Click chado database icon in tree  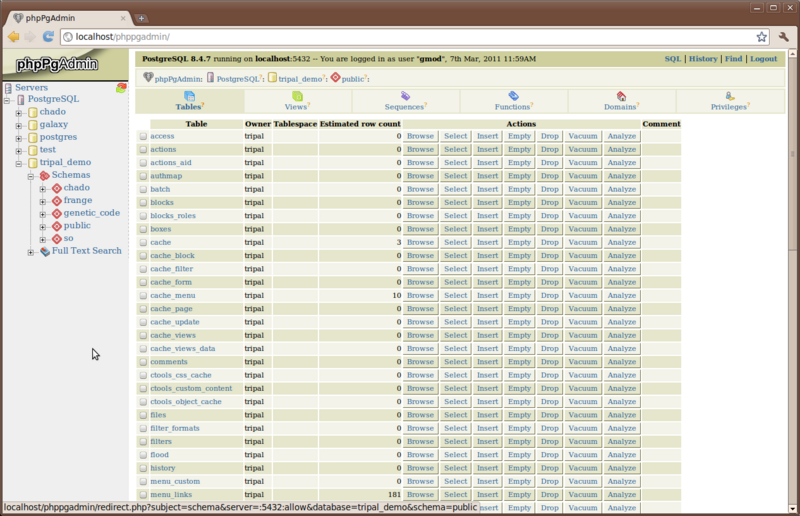(33, 112)
